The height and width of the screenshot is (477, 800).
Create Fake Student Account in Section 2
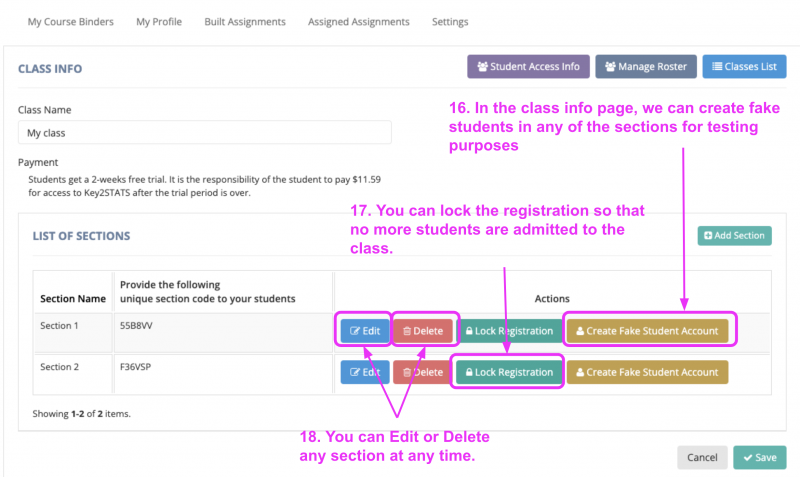tap(647, 372)
